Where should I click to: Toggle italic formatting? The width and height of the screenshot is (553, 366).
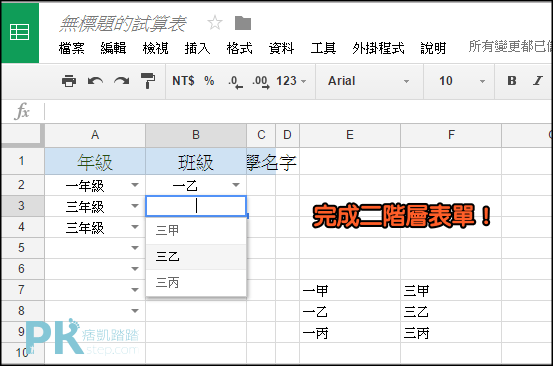pyautogui.click(x=537, y=81)
